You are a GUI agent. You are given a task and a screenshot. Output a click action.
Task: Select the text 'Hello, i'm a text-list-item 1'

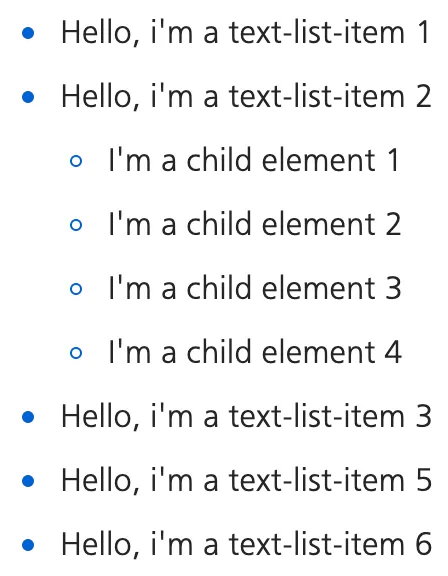tap(246, 33)
